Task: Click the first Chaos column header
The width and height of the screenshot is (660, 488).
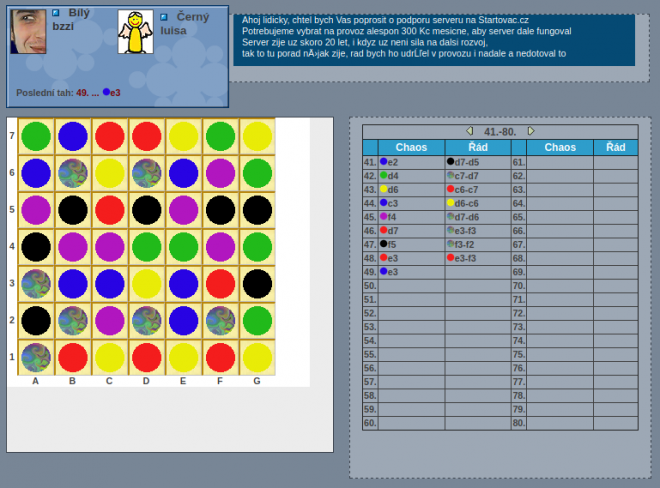Action: coord(411,147)
